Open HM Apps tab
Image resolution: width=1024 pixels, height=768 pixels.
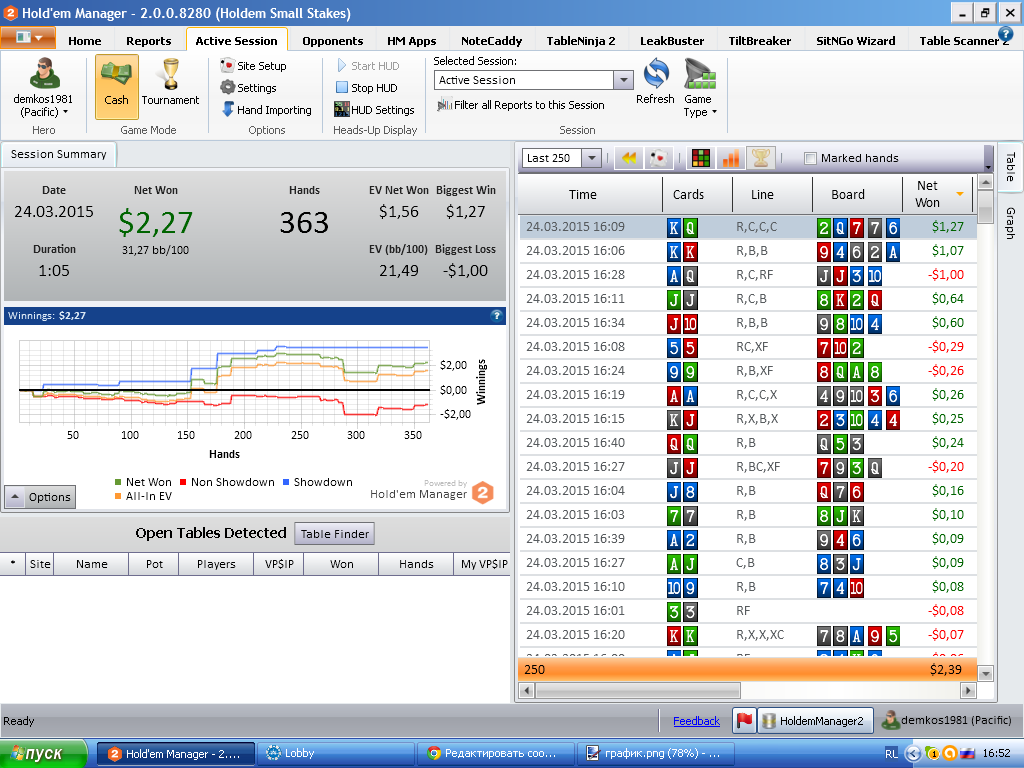pyautogui.click(x=411, y=40)
